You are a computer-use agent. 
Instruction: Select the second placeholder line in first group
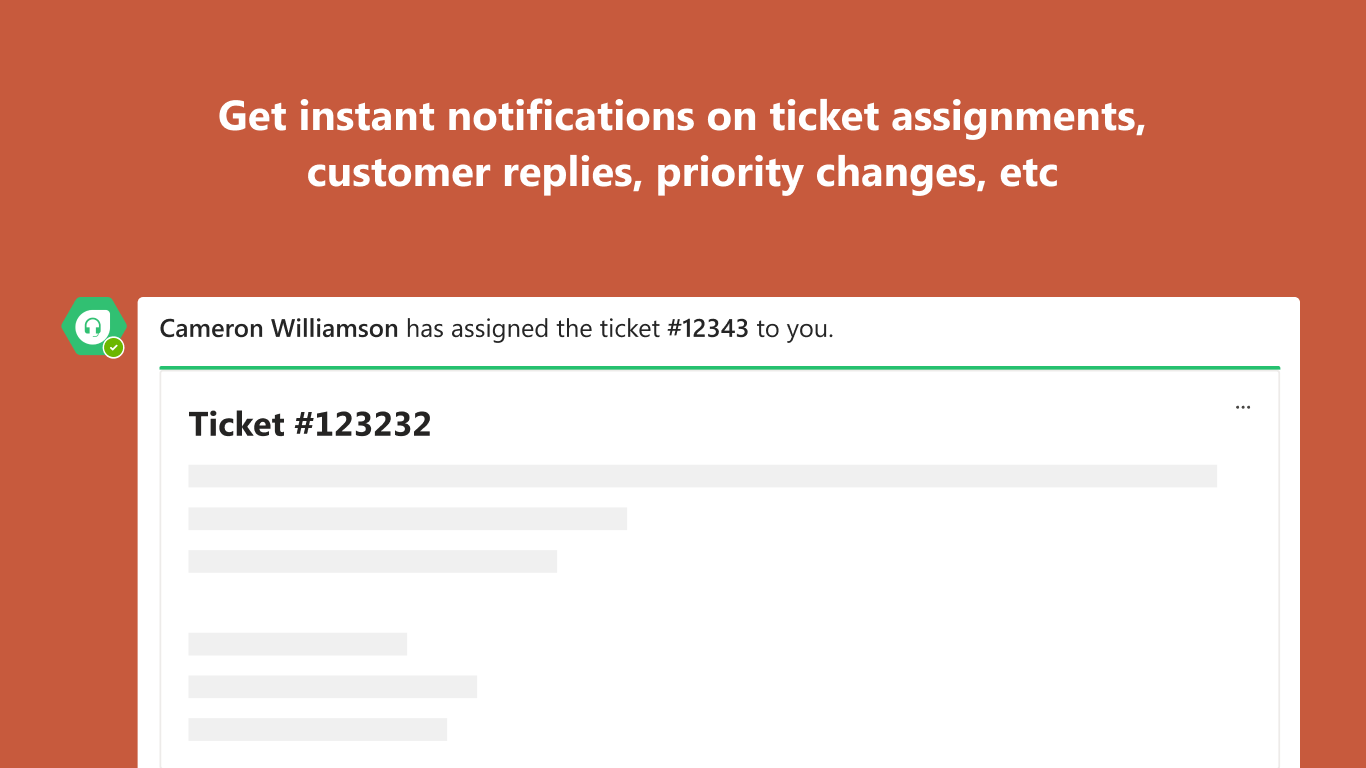point(407,518)
